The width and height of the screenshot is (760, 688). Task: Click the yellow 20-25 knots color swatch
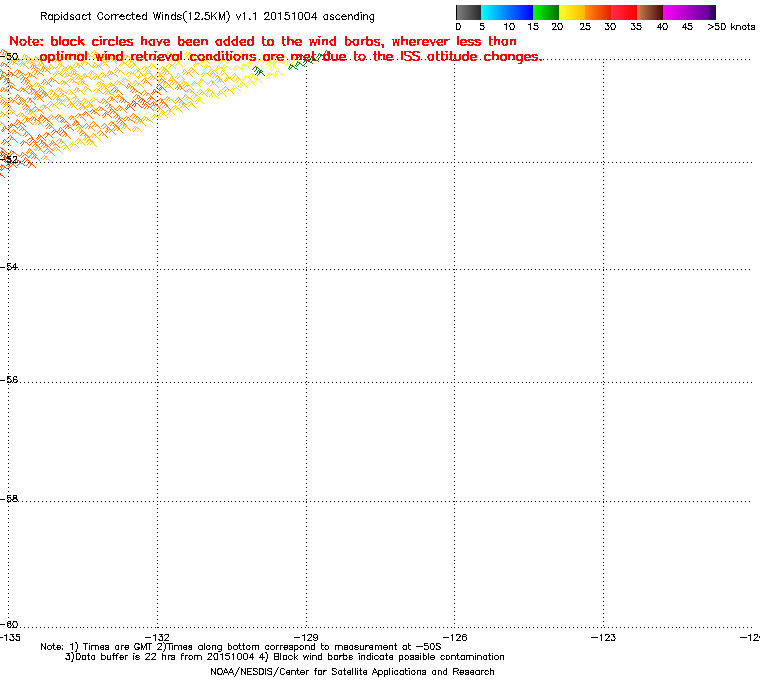[x=572, y=12]
